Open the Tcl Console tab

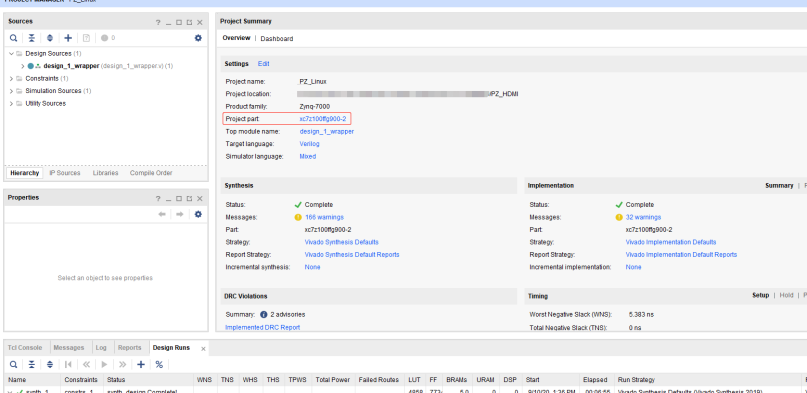pos(25,348)
